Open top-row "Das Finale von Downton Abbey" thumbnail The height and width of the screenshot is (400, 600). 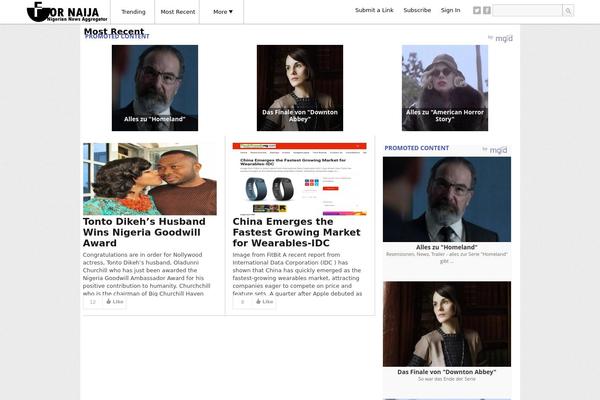(x=300, y=88)
